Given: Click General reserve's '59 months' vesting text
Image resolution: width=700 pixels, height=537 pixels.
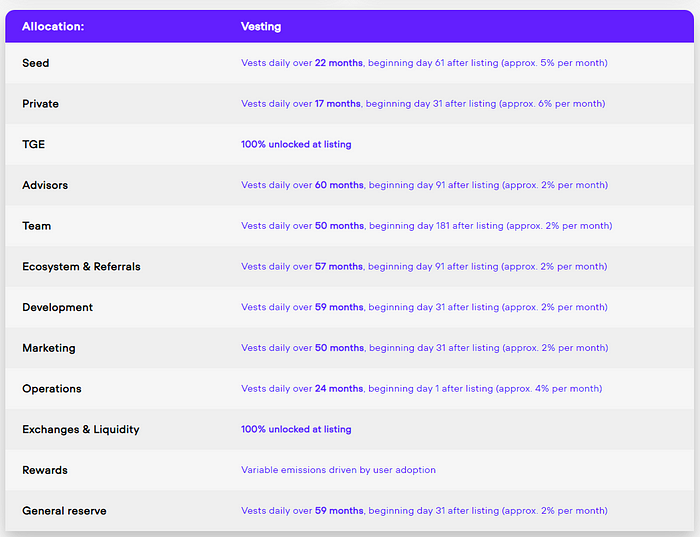Looking at the screenshot, I should (425, 511).
